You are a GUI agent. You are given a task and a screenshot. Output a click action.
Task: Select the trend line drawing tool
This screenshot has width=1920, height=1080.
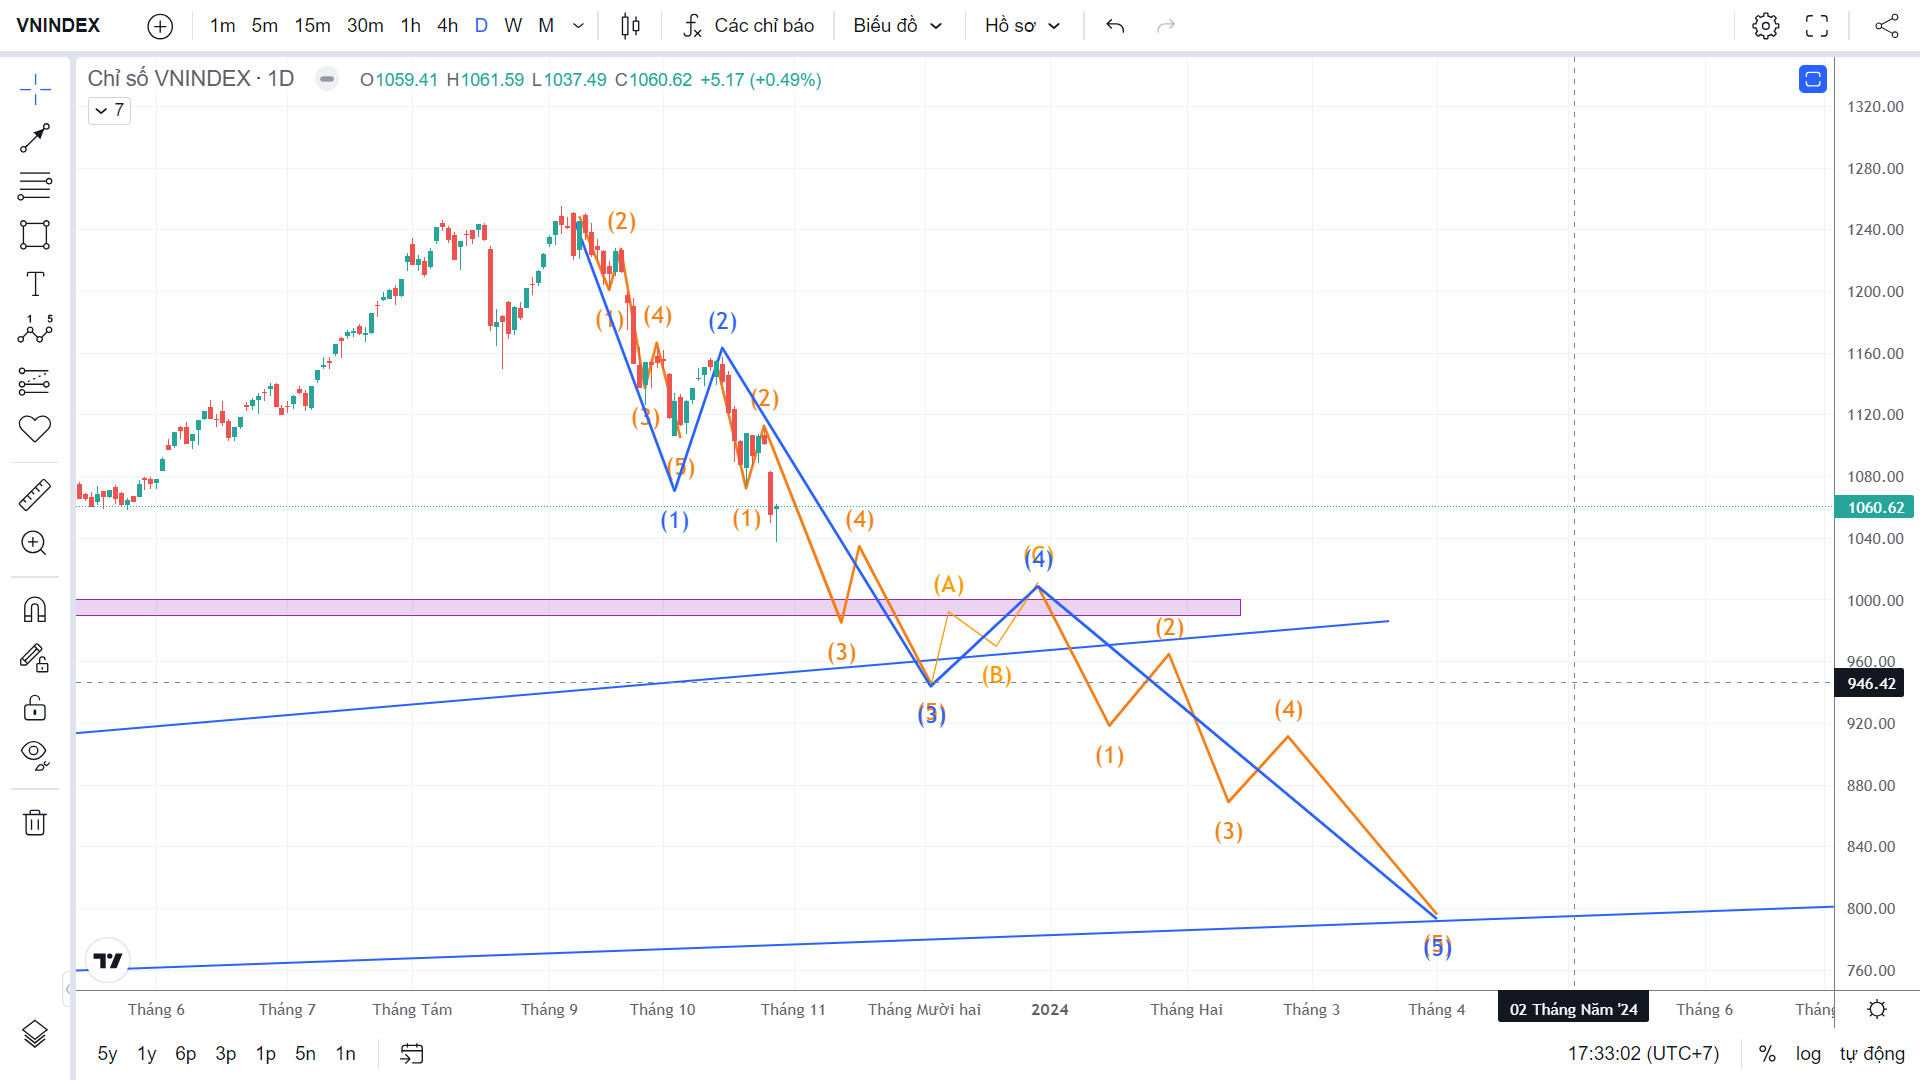click(x=35, y=138)
